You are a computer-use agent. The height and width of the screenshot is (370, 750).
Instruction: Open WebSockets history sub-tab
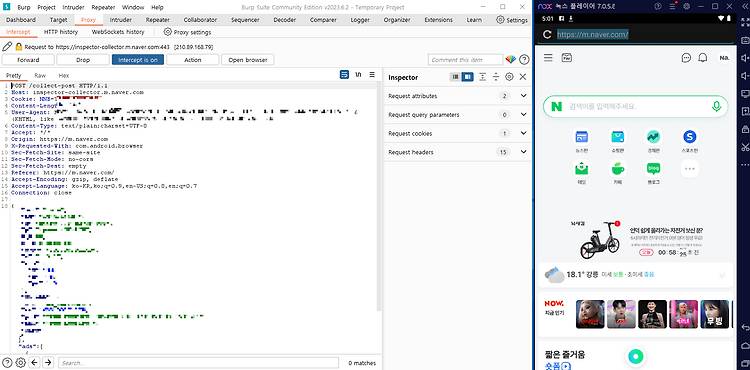point(118,32)
